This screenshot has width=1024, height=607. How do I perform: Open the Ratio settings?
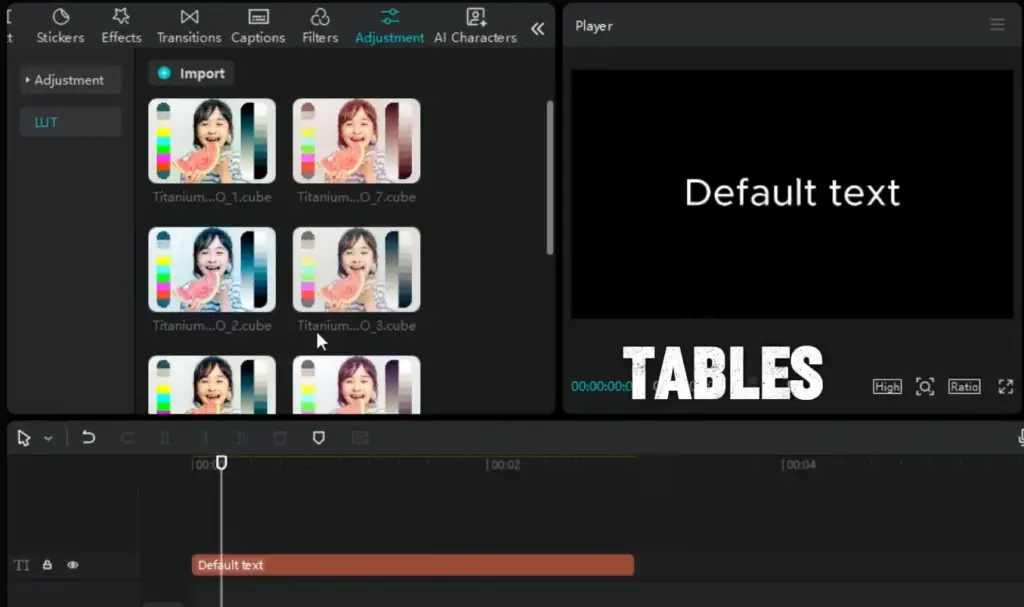[963, 387]
